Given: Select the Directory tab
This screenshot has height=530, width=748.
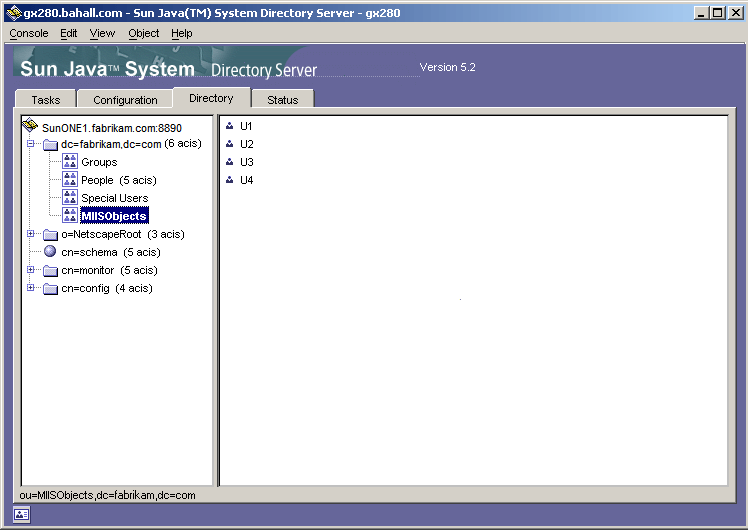Looking at the screenshot, I should pyautogui.click(x=211, y=98).
